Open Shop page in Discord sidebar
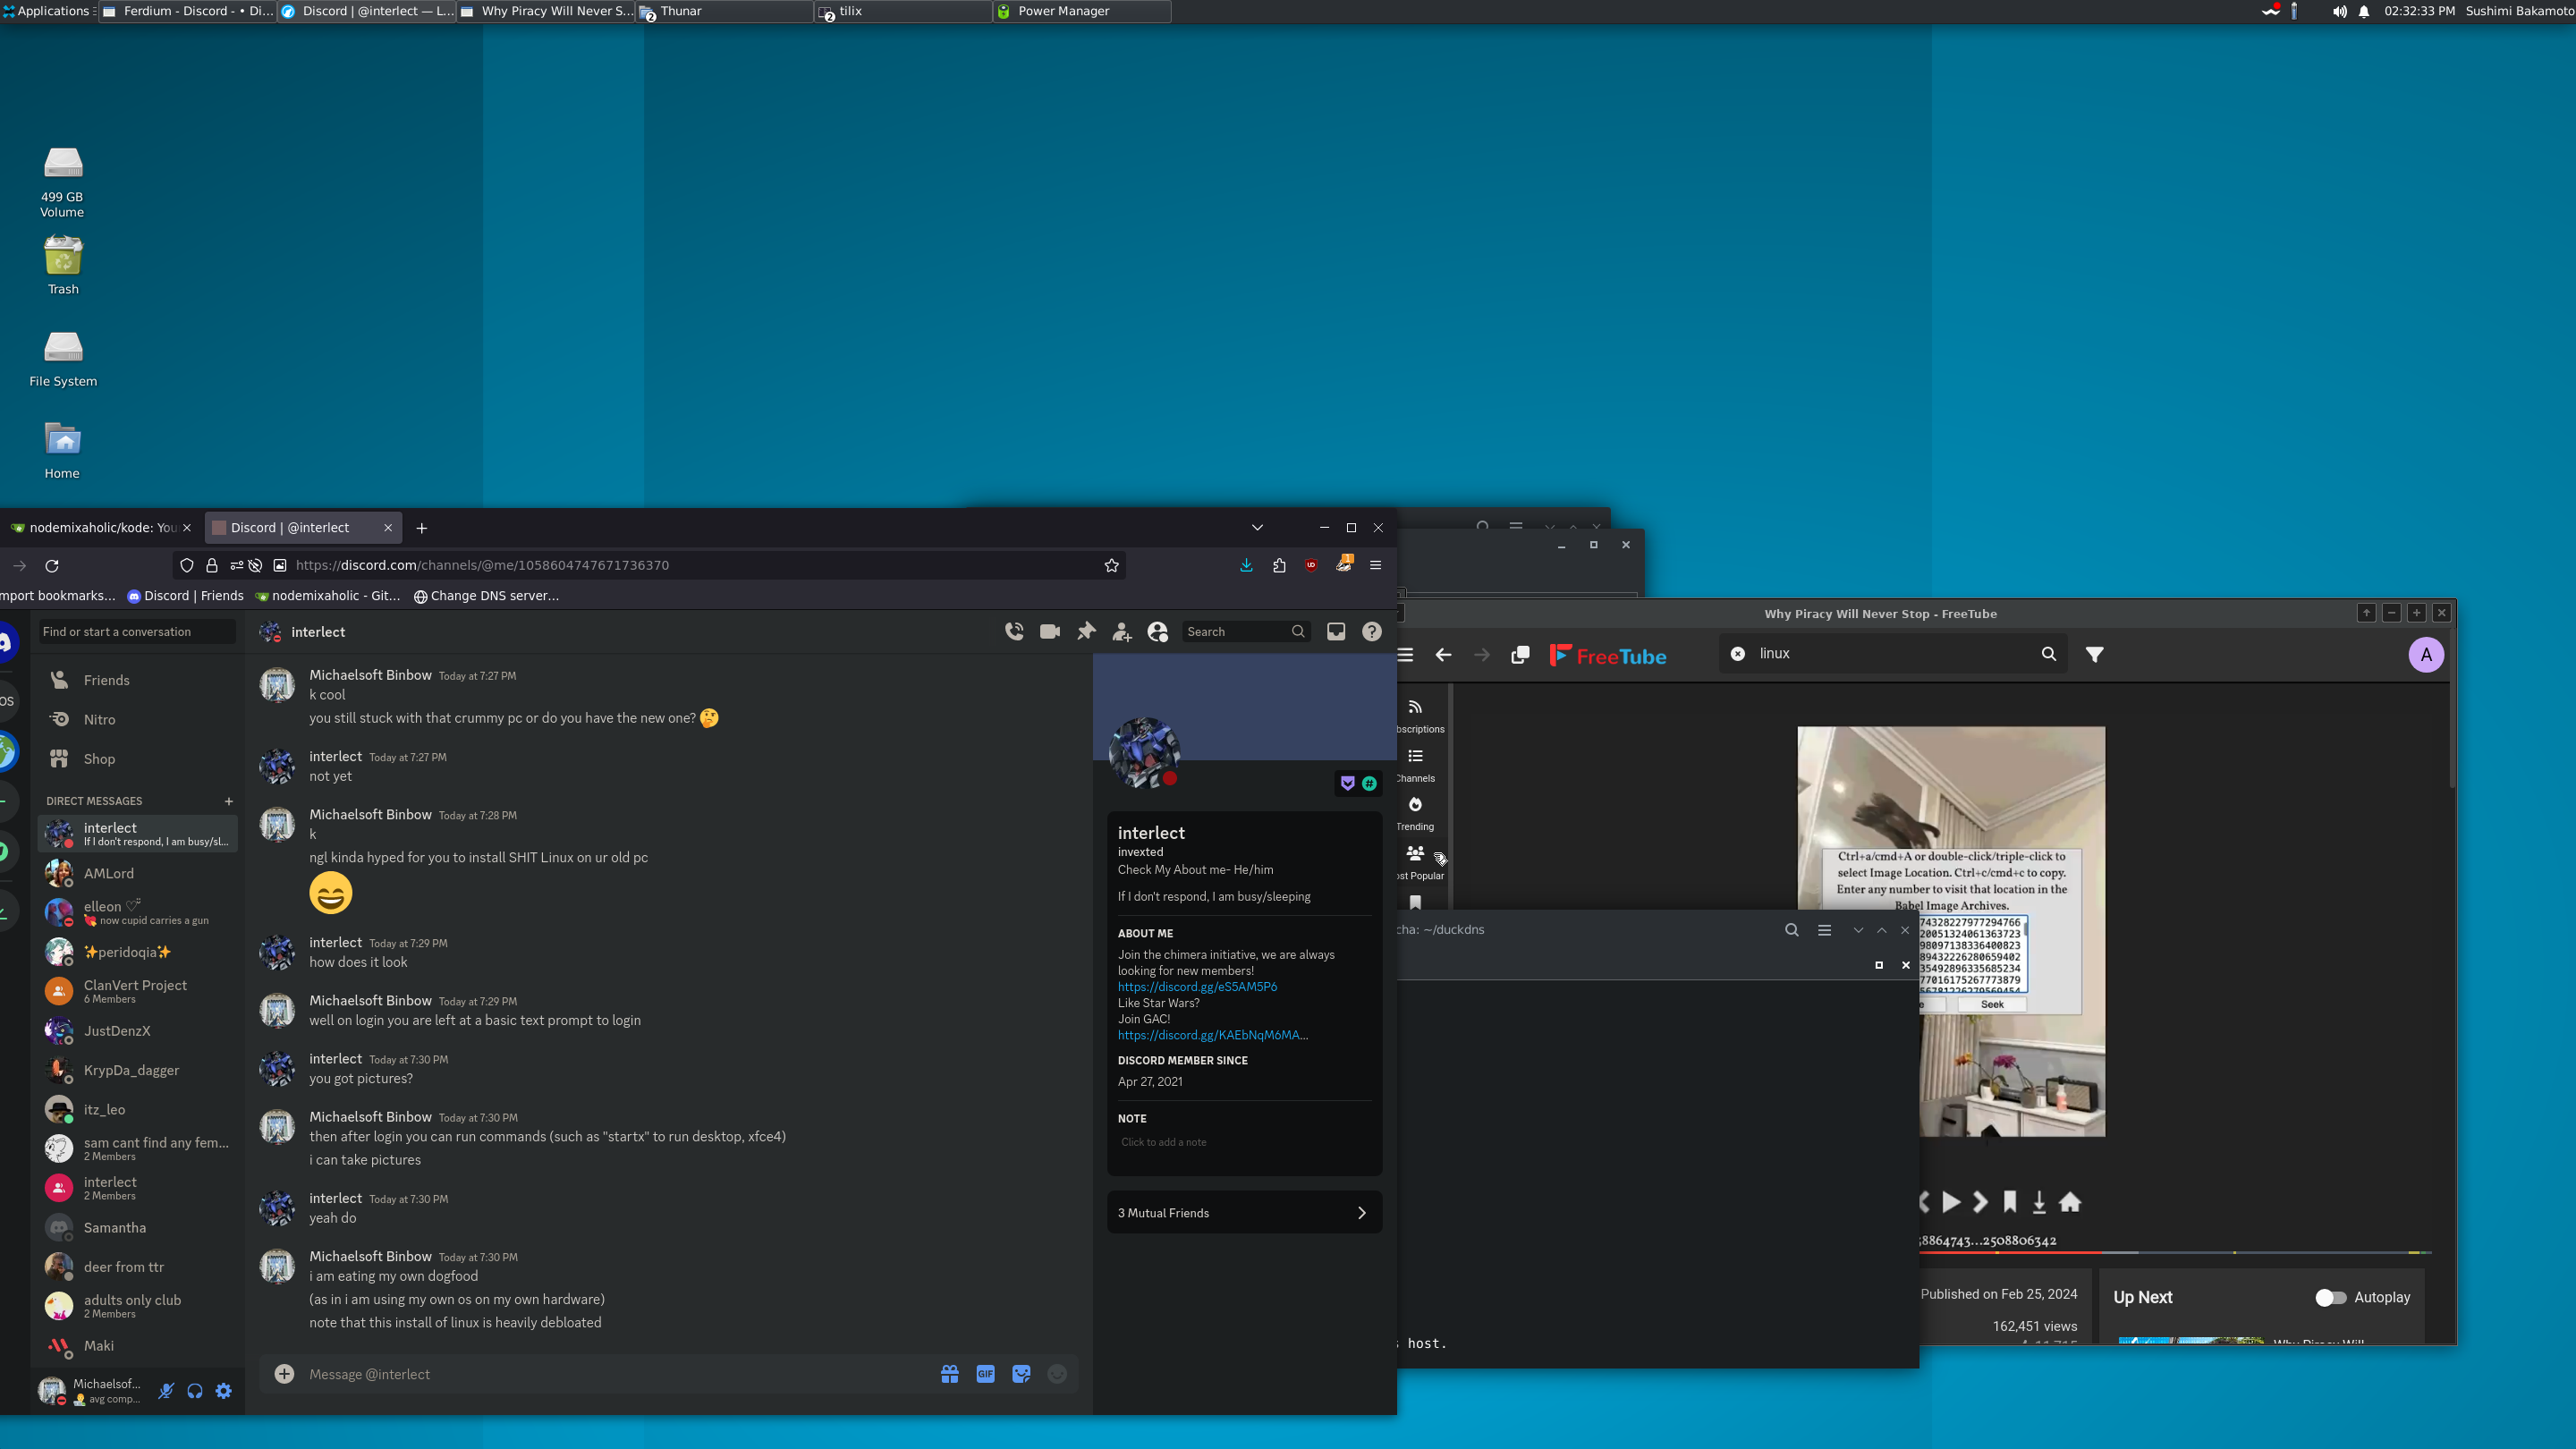 click(138, 759)
